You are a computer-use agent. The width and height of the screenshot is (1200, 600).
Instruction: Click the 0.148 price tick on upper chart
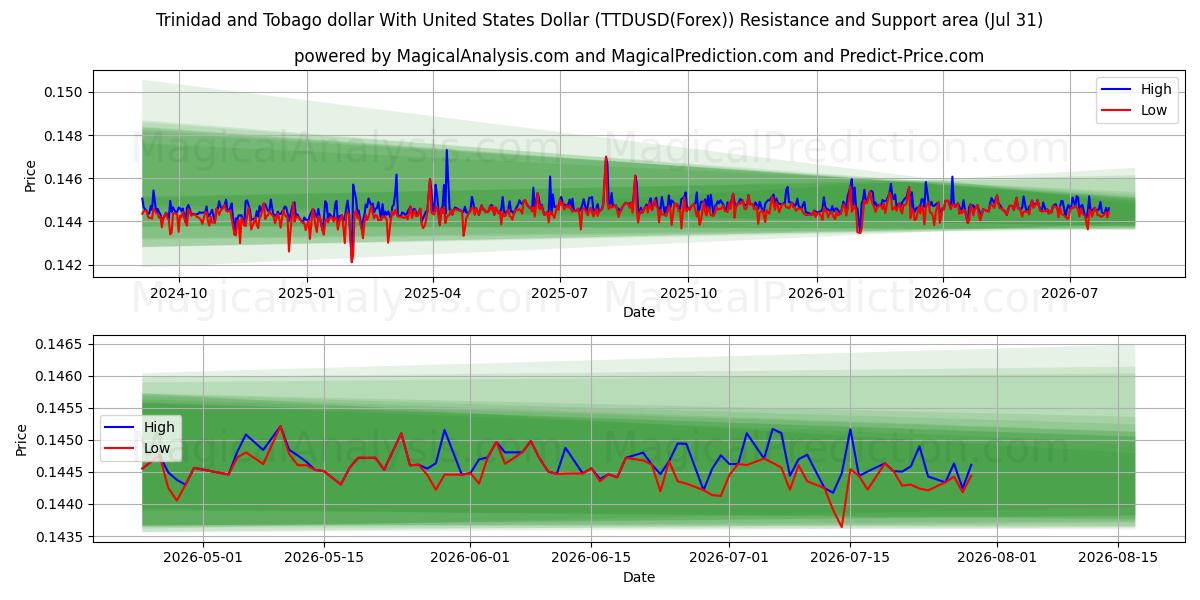pos(64,135)
